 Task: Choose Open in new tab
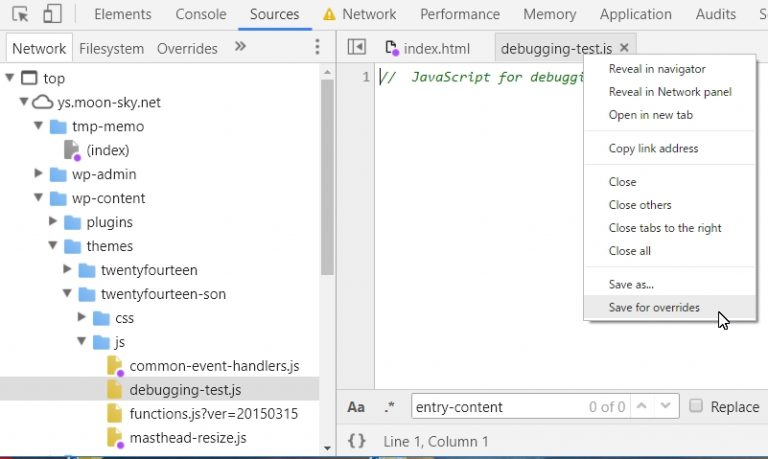(x=670, y=115)
